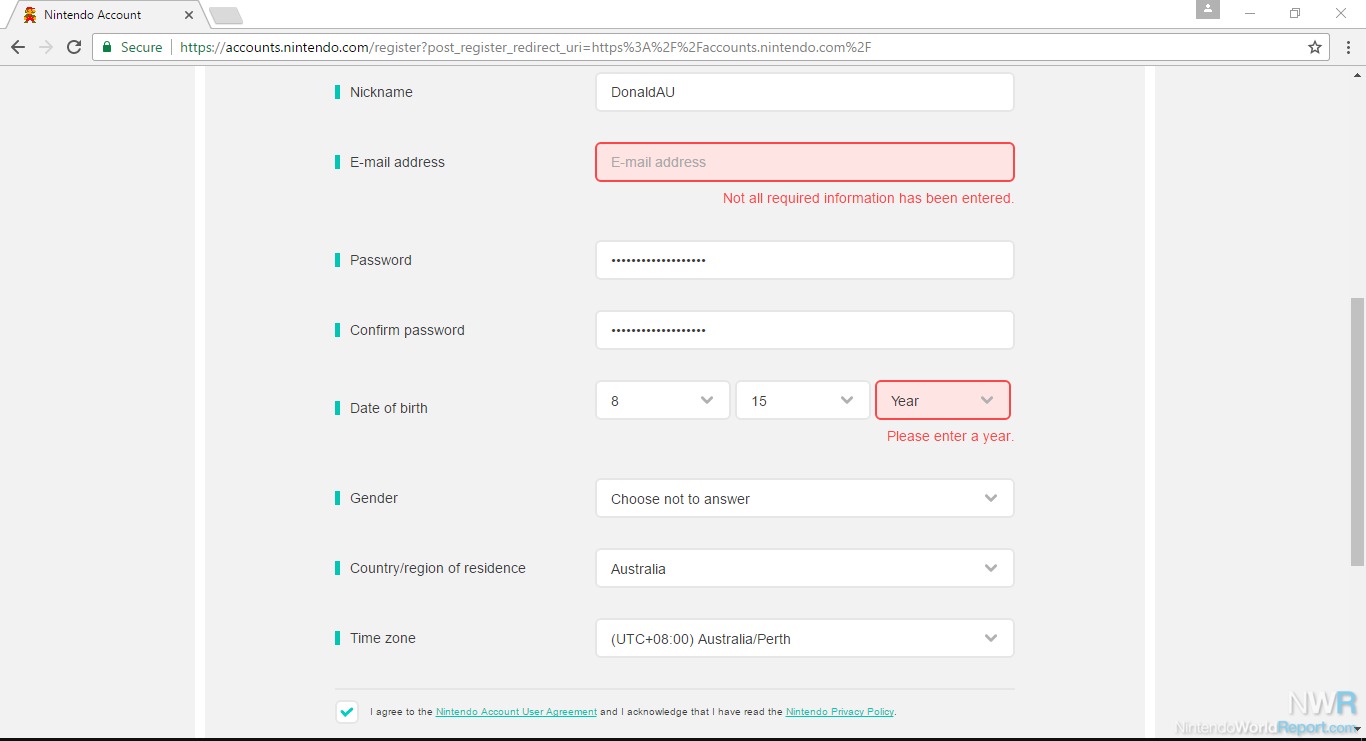Screen dimensions: 1366x741
Task: Click the 'Password' label
Action: coord(381,260)
